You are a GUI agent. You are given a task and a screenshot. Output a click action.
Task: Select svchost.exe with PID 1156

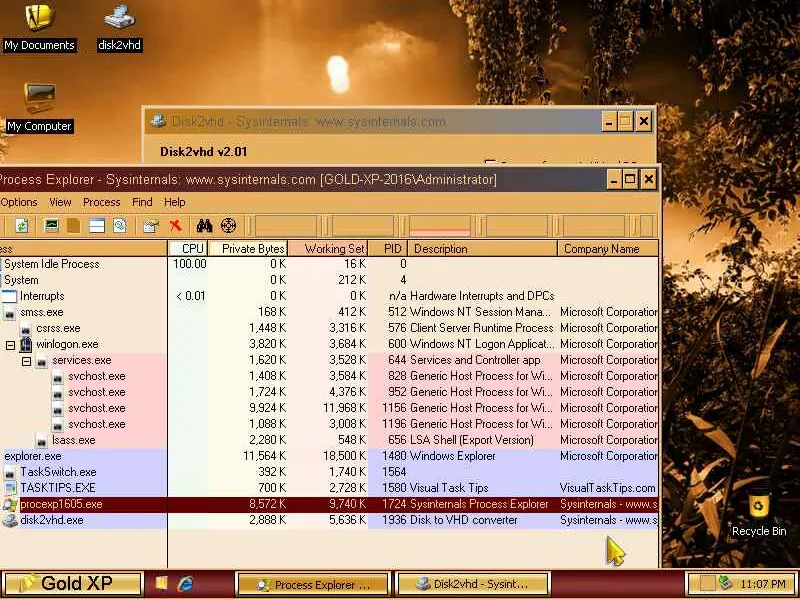pos(329,408)
